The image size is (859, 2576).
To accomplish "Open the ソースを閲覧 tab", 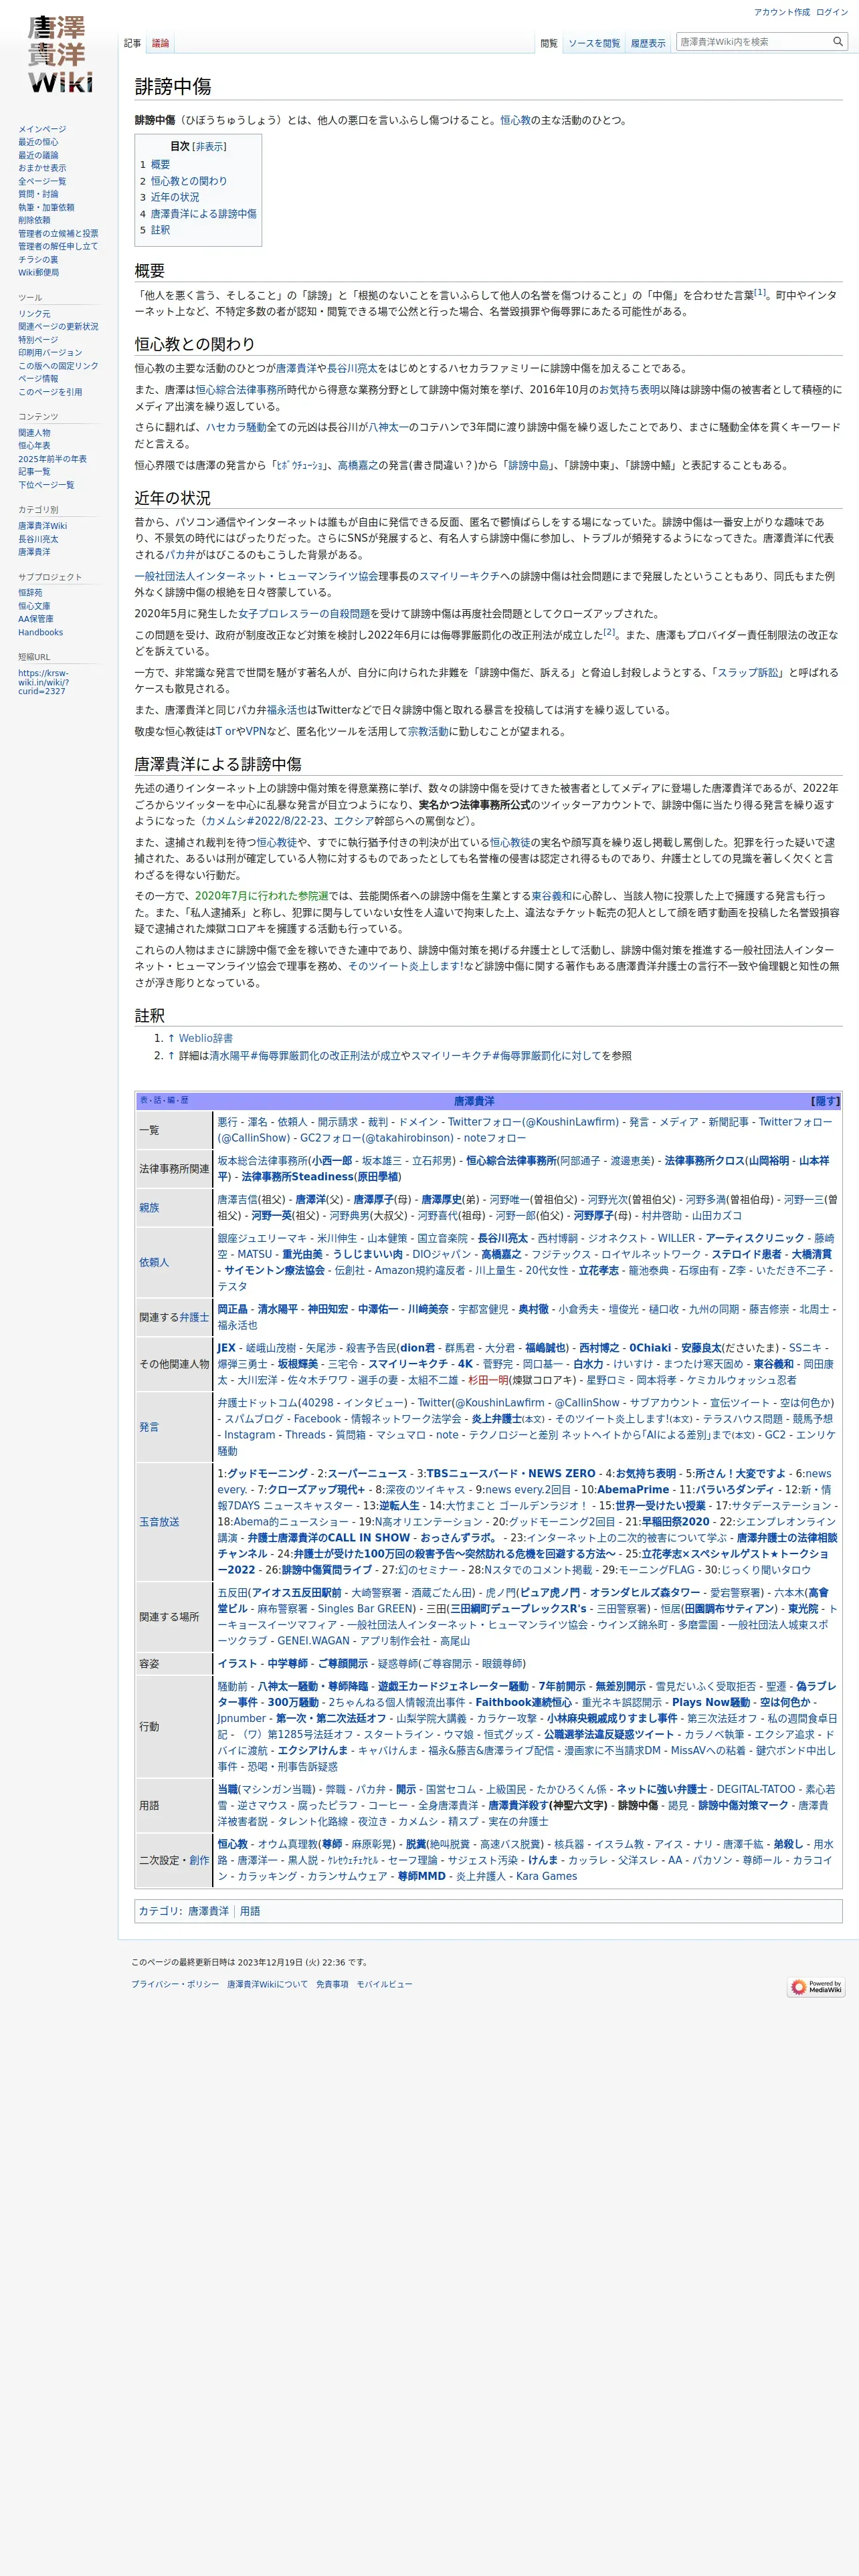I will click(x=594, y=44).
